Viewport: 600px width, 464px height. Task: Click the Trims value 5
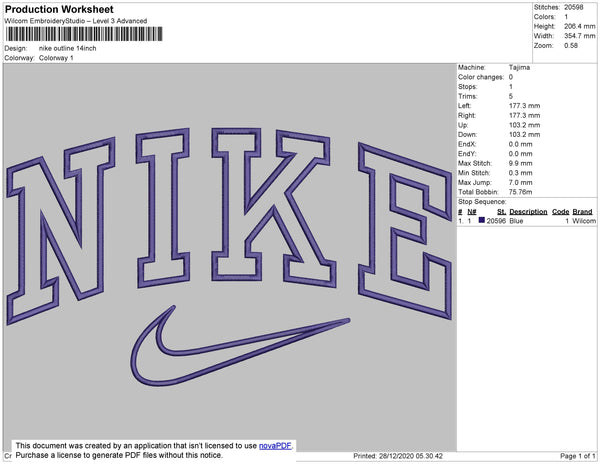point(511,96)
